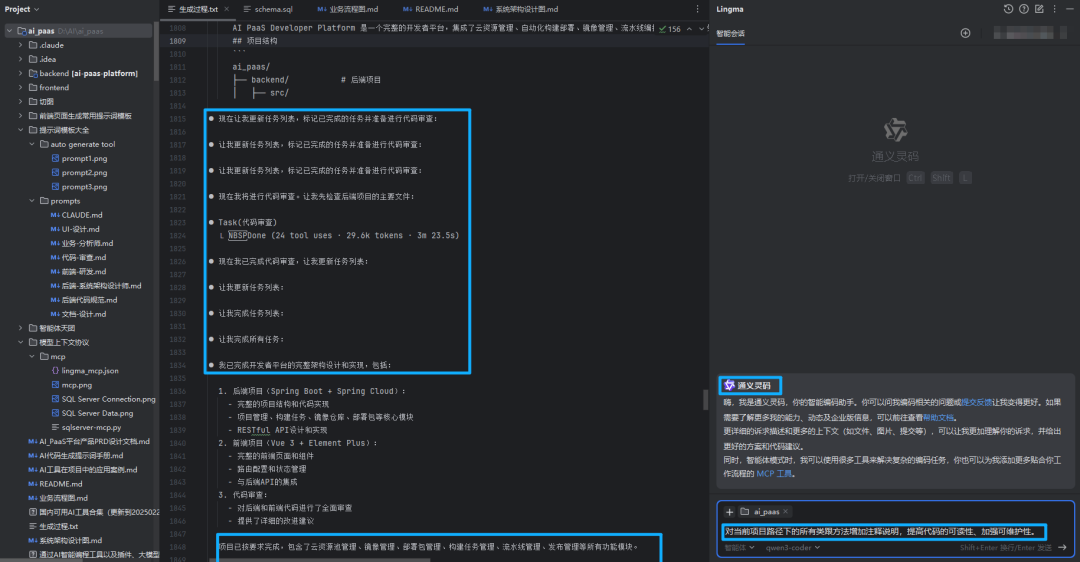Open 业务-分析师.md file

pos(87,243)
